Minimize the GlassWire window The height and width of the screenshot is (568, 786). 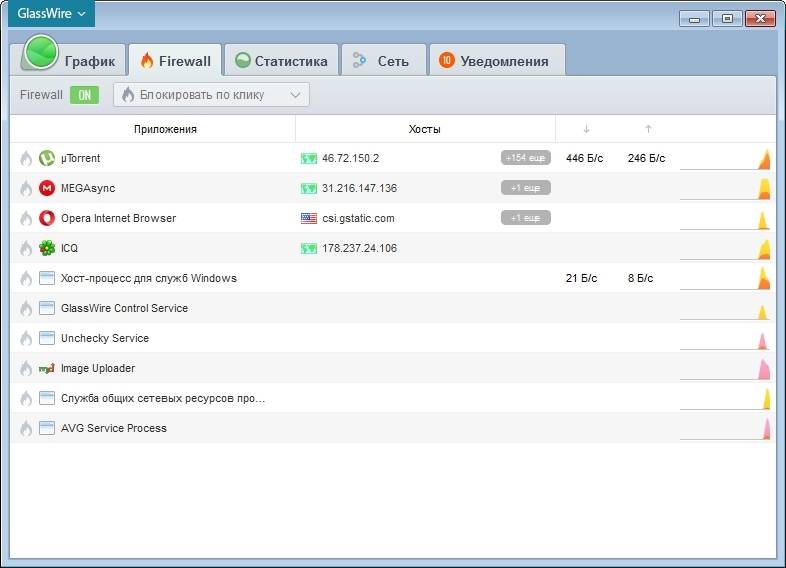click(694, 19)
